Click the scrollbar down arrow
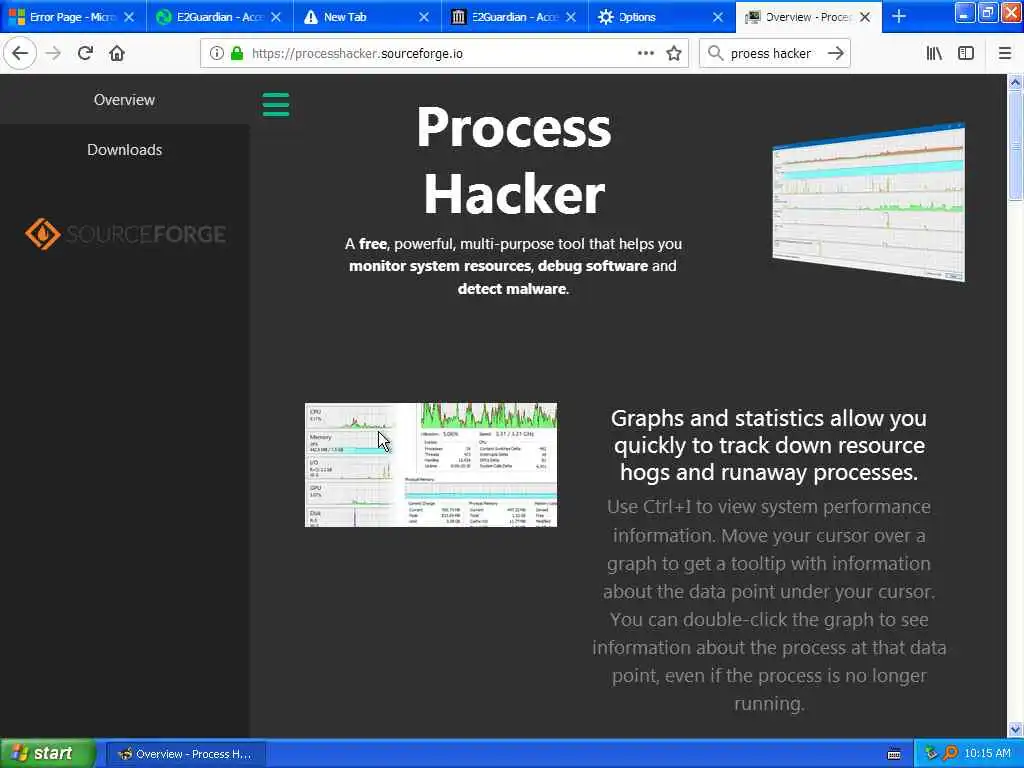1024x768 pixels. coord(1015,729)
